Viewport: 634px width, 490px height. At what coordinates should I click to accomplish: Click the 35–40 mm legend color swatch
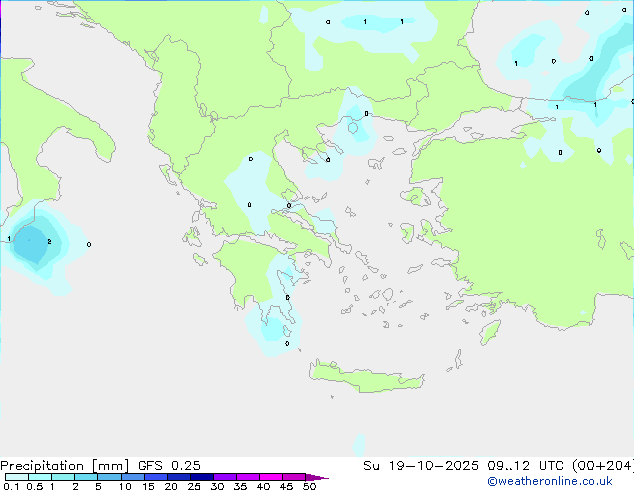248,477
